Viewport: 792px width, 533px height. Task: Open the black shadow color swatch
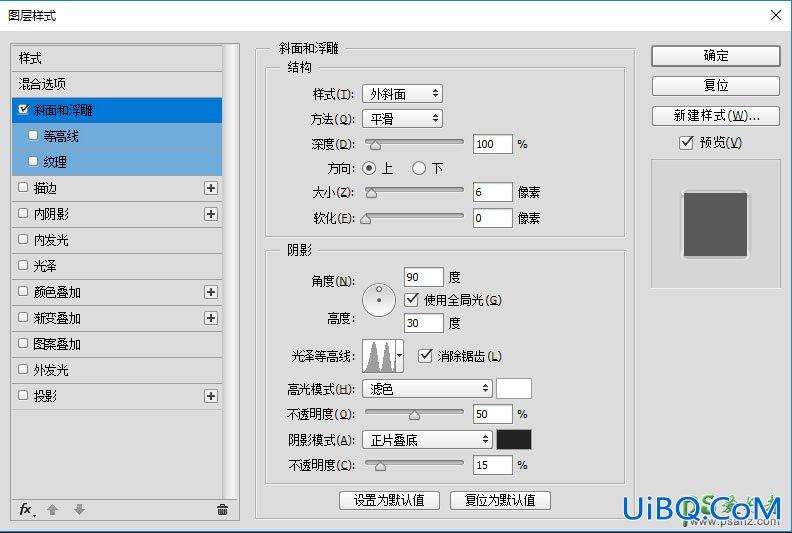[x=514, y=440]
